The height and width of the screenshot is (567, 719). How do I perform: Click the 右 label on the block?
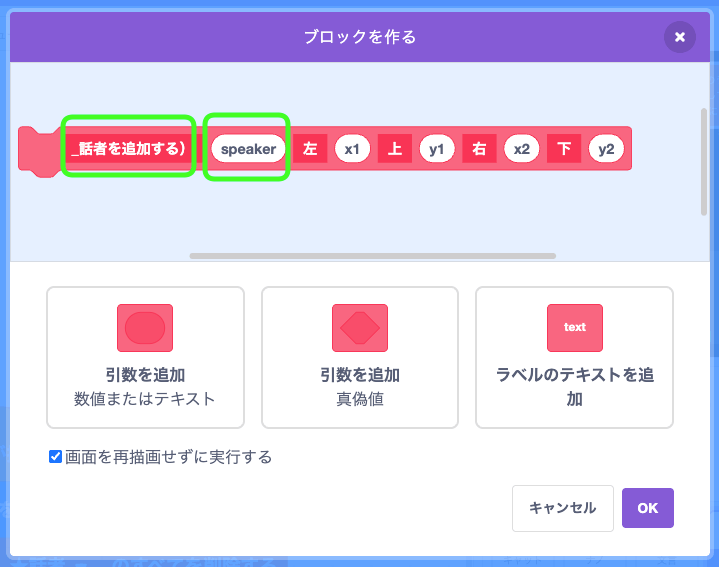(x=479, y=149)
